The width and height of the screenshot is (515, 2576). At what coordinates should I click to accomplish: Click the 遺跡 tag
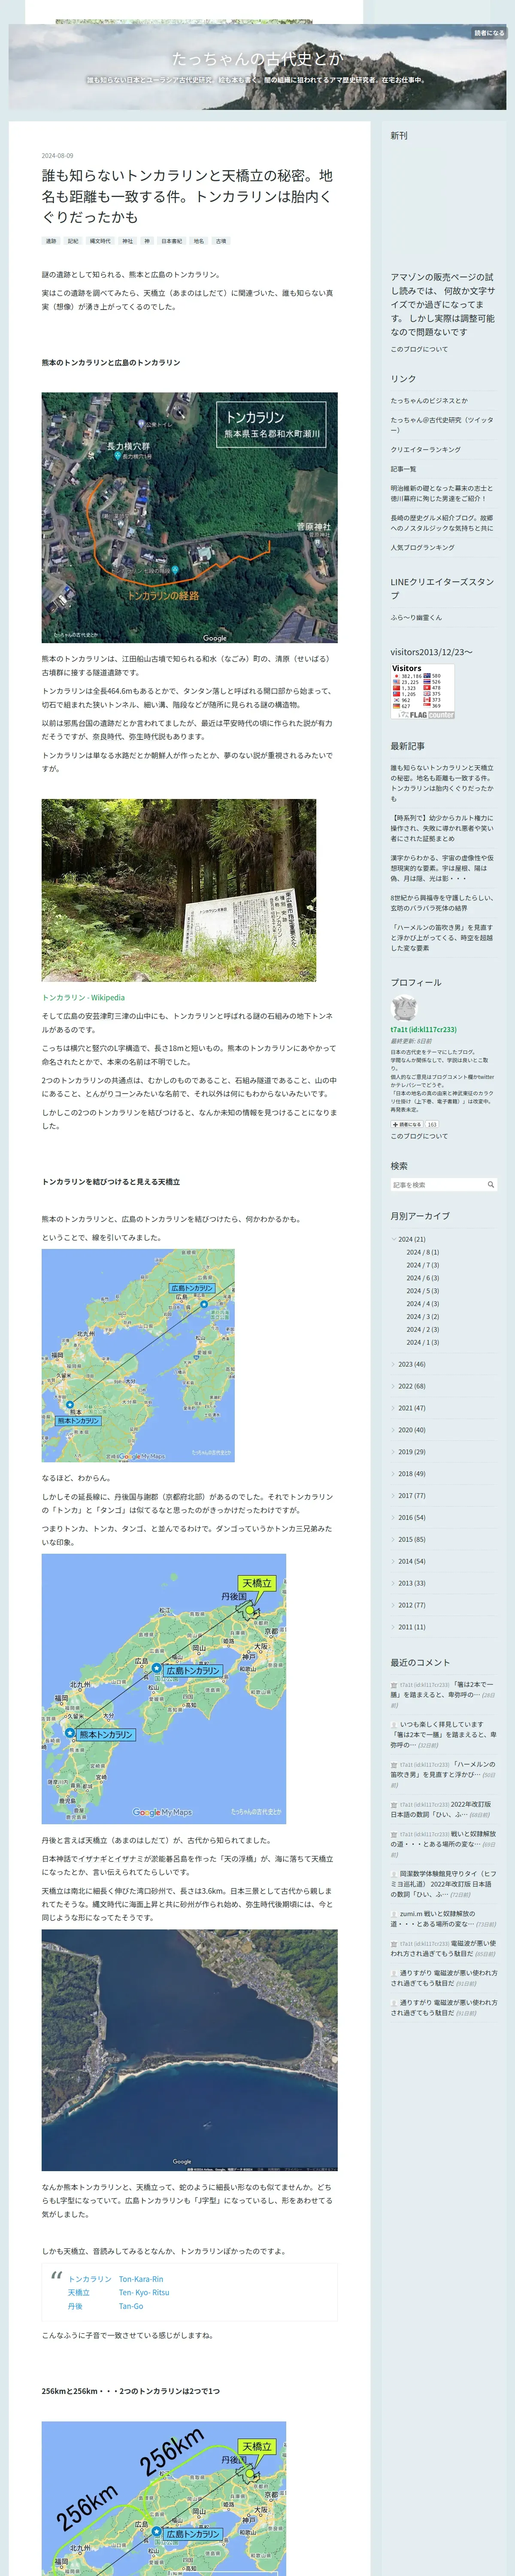click(x=51, y=241)
